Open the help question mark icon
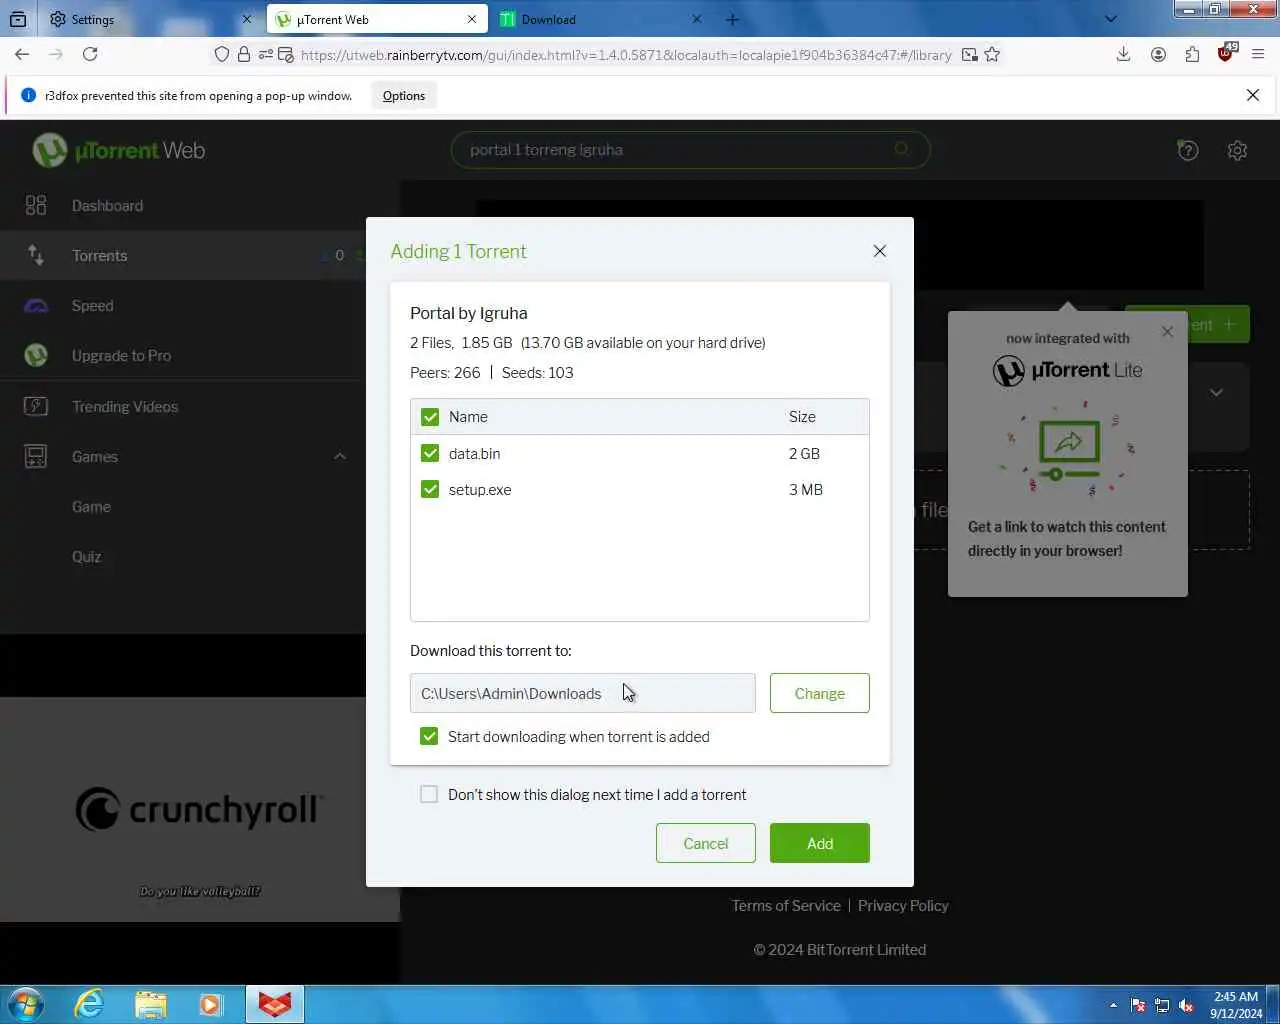The height and width of the screenshot is (1024, 1280). click(x=1188, y=150)
